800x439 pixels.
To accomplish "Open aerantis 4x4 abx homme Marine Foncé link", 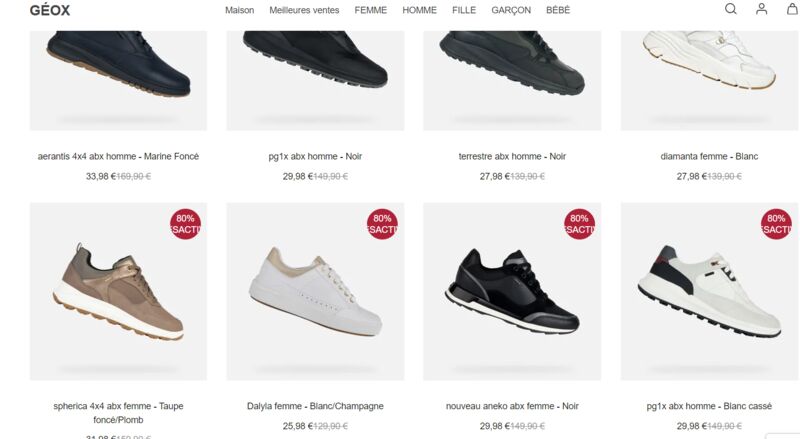I will tap(118, 157).
